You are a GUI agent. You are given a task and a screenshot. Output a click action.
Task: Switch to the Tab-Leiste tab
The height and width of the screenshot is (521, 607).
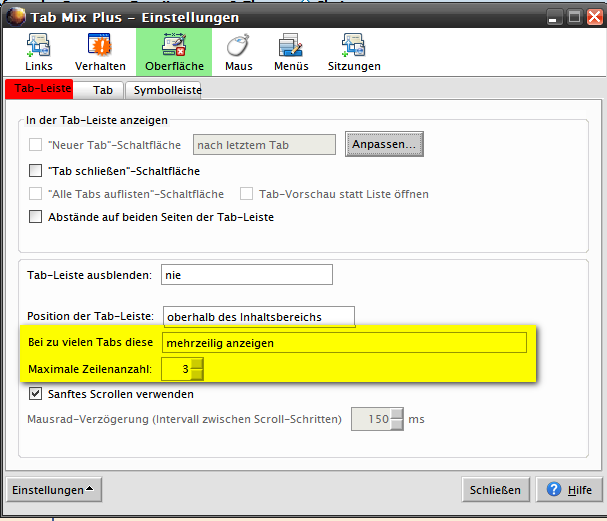point(39,89)
